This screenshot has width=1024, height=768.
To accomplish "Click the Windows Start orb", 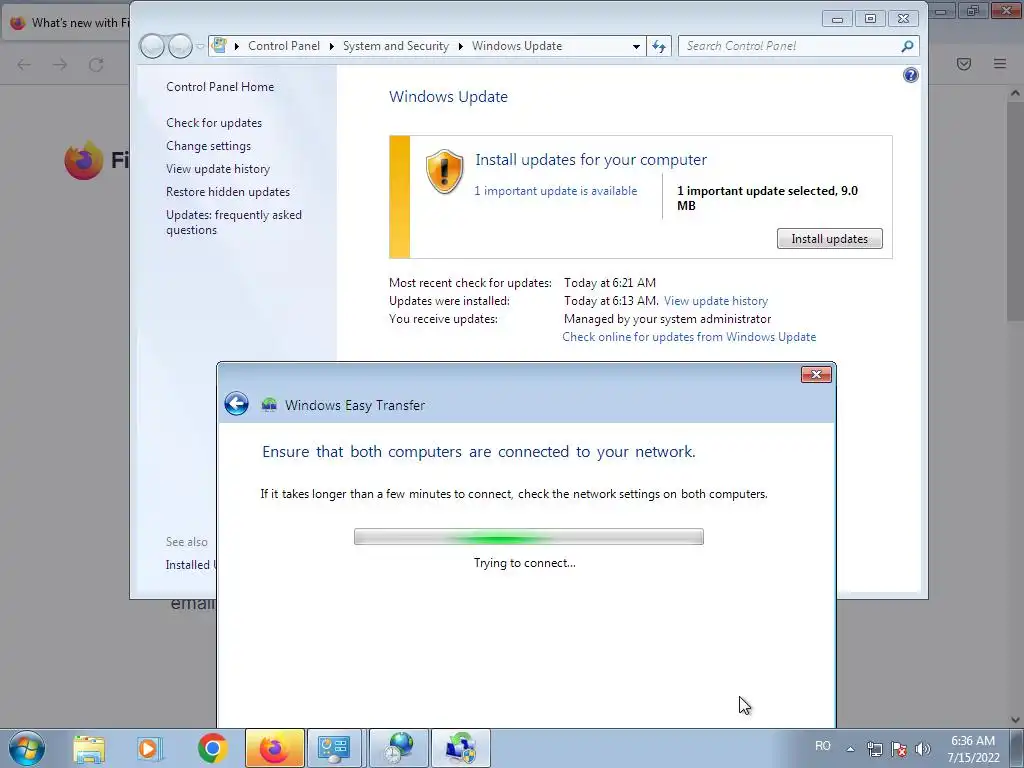I will tap(27, 748).
